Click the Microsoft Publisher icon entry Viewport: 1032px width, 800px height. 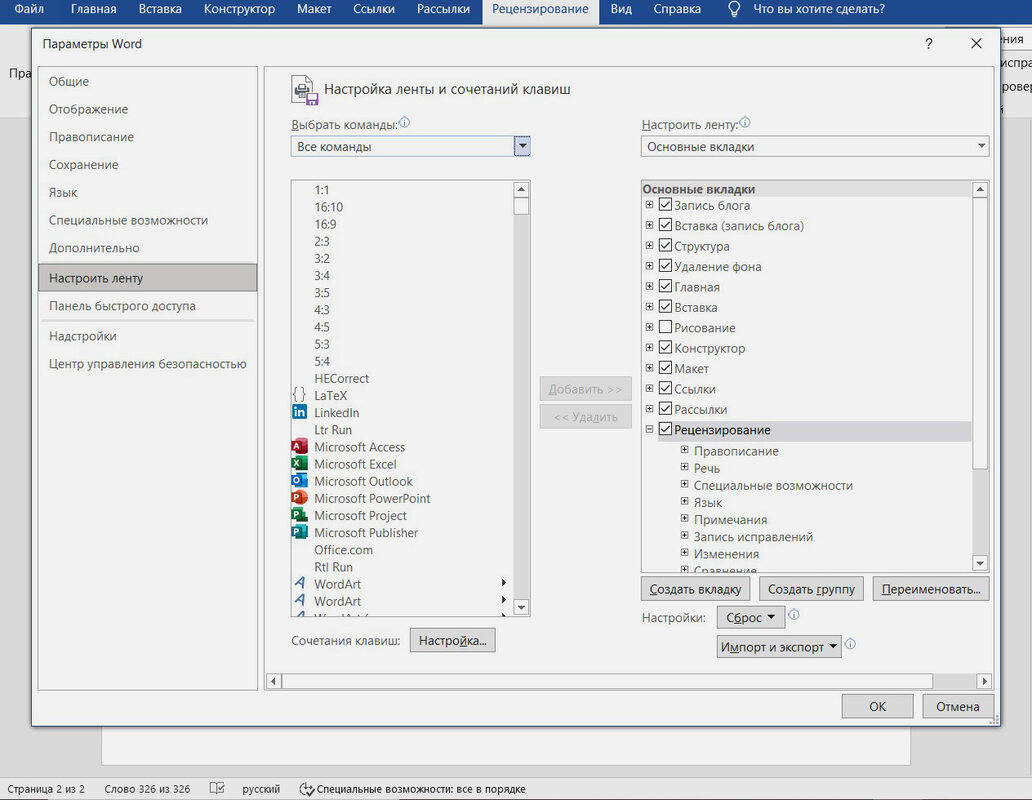(299, 533)
